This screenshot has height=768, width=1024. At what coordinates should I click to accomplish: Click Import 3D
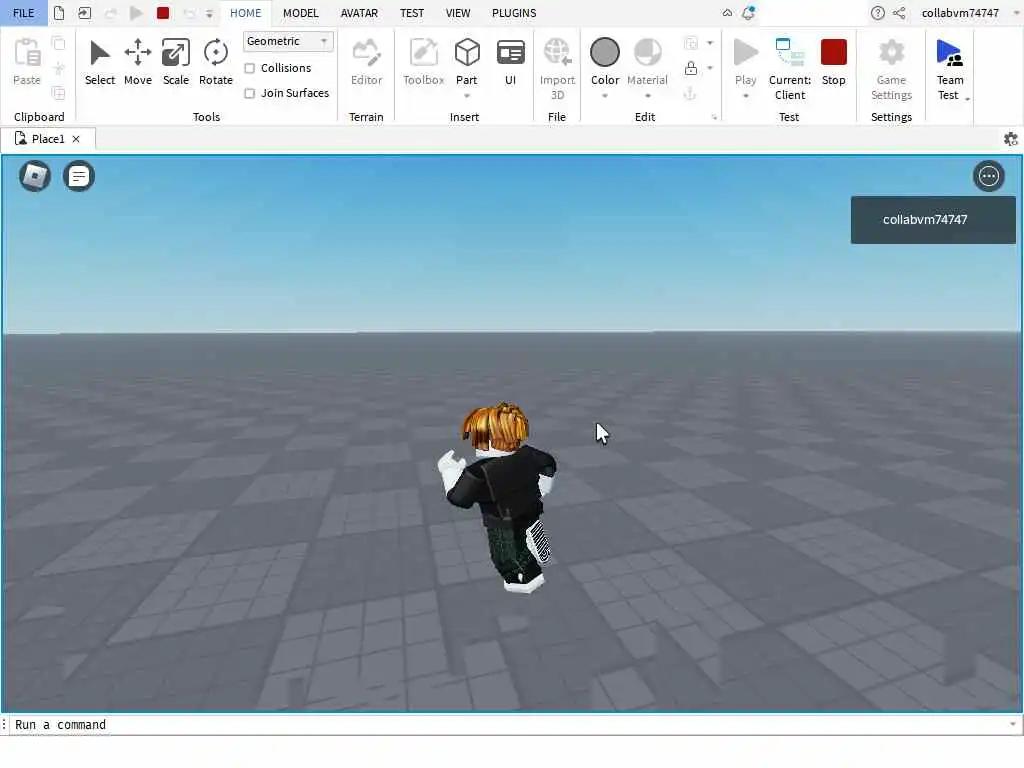click(x=557, y=69)
